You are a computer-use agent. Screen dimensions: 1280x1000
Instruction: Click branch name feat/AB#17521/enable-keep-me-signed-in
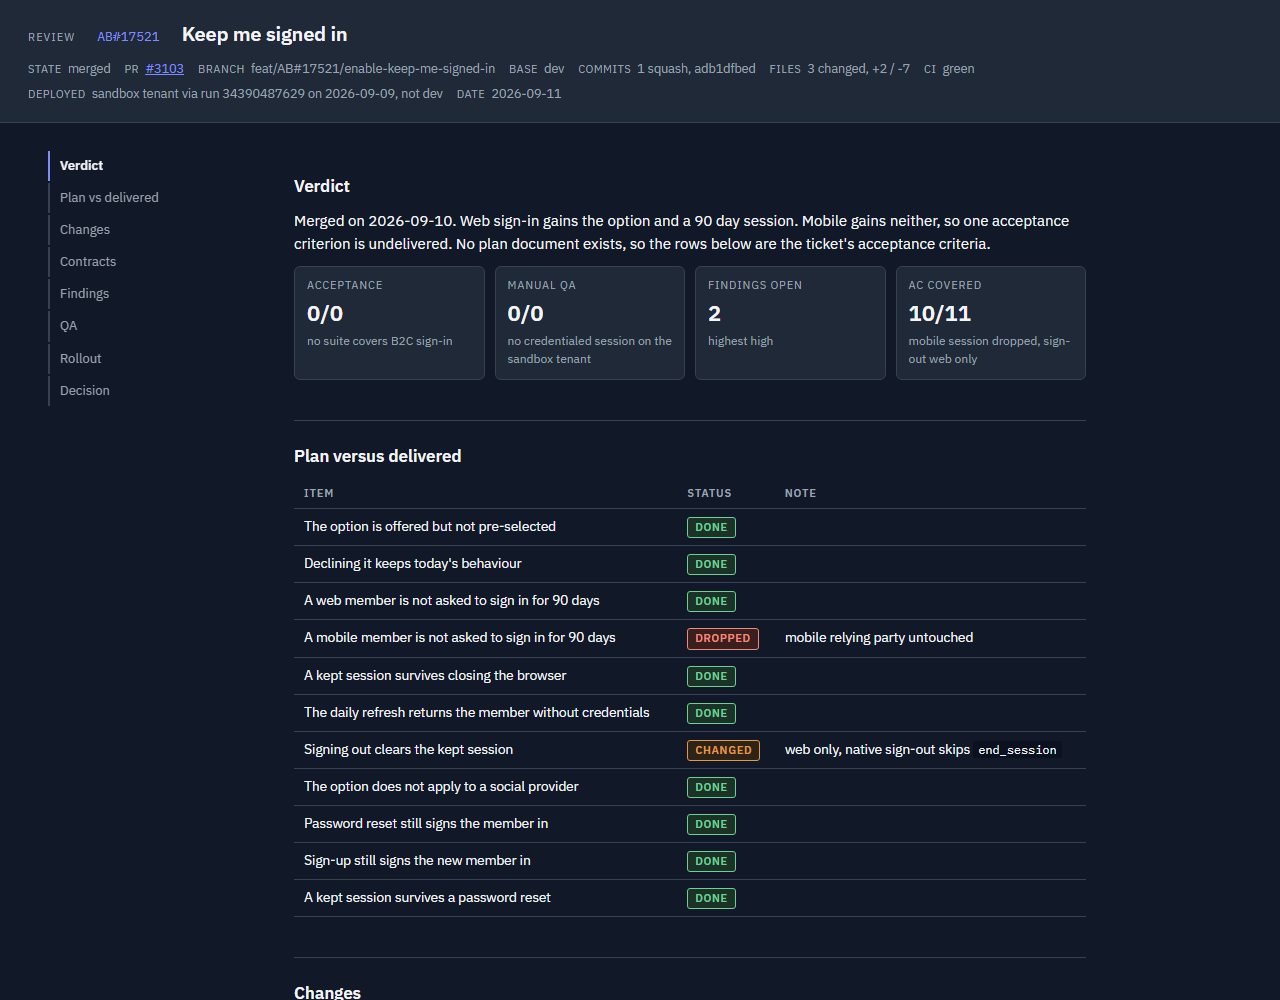(373, 69)
